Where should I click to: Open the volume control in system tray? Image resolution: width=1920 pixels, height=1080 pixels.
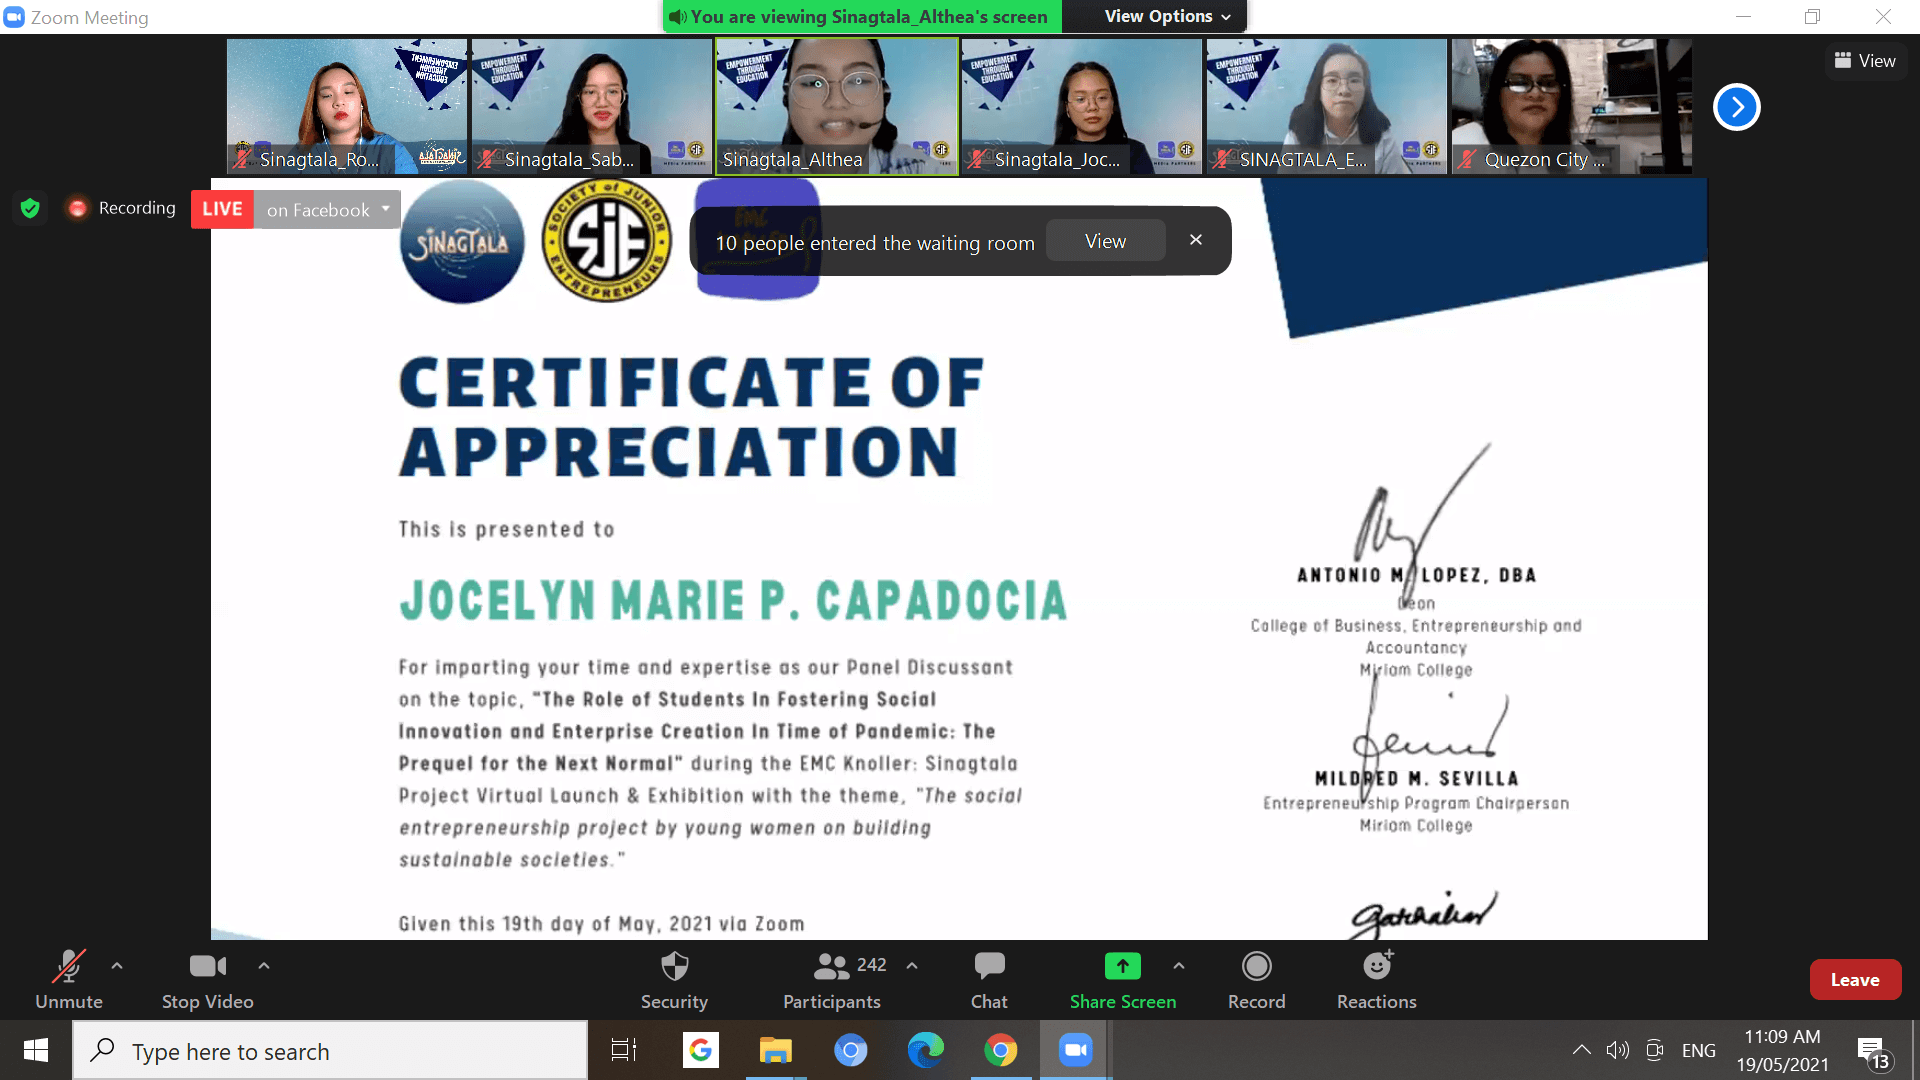pos(1617,1050)
